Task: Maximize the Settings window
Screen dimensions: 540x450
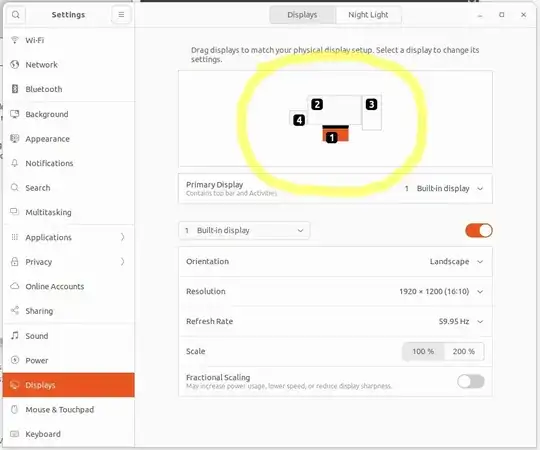Action: click(x=502, y=15)
